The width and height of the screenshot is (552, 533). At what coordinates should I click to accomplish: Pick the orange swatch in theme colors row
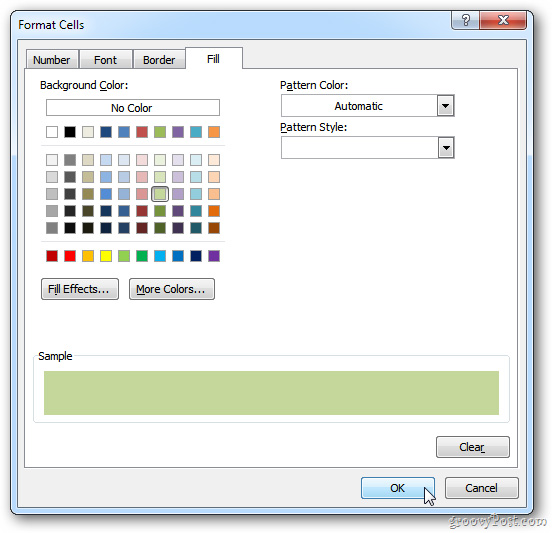pos(214,132)
